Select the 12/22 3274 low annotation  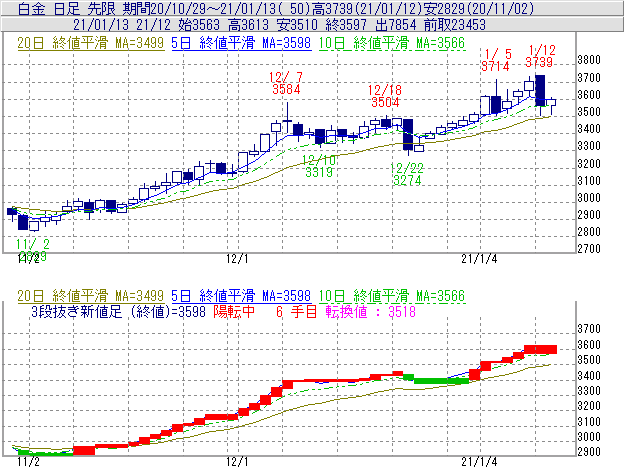click(x=407, y=174)
